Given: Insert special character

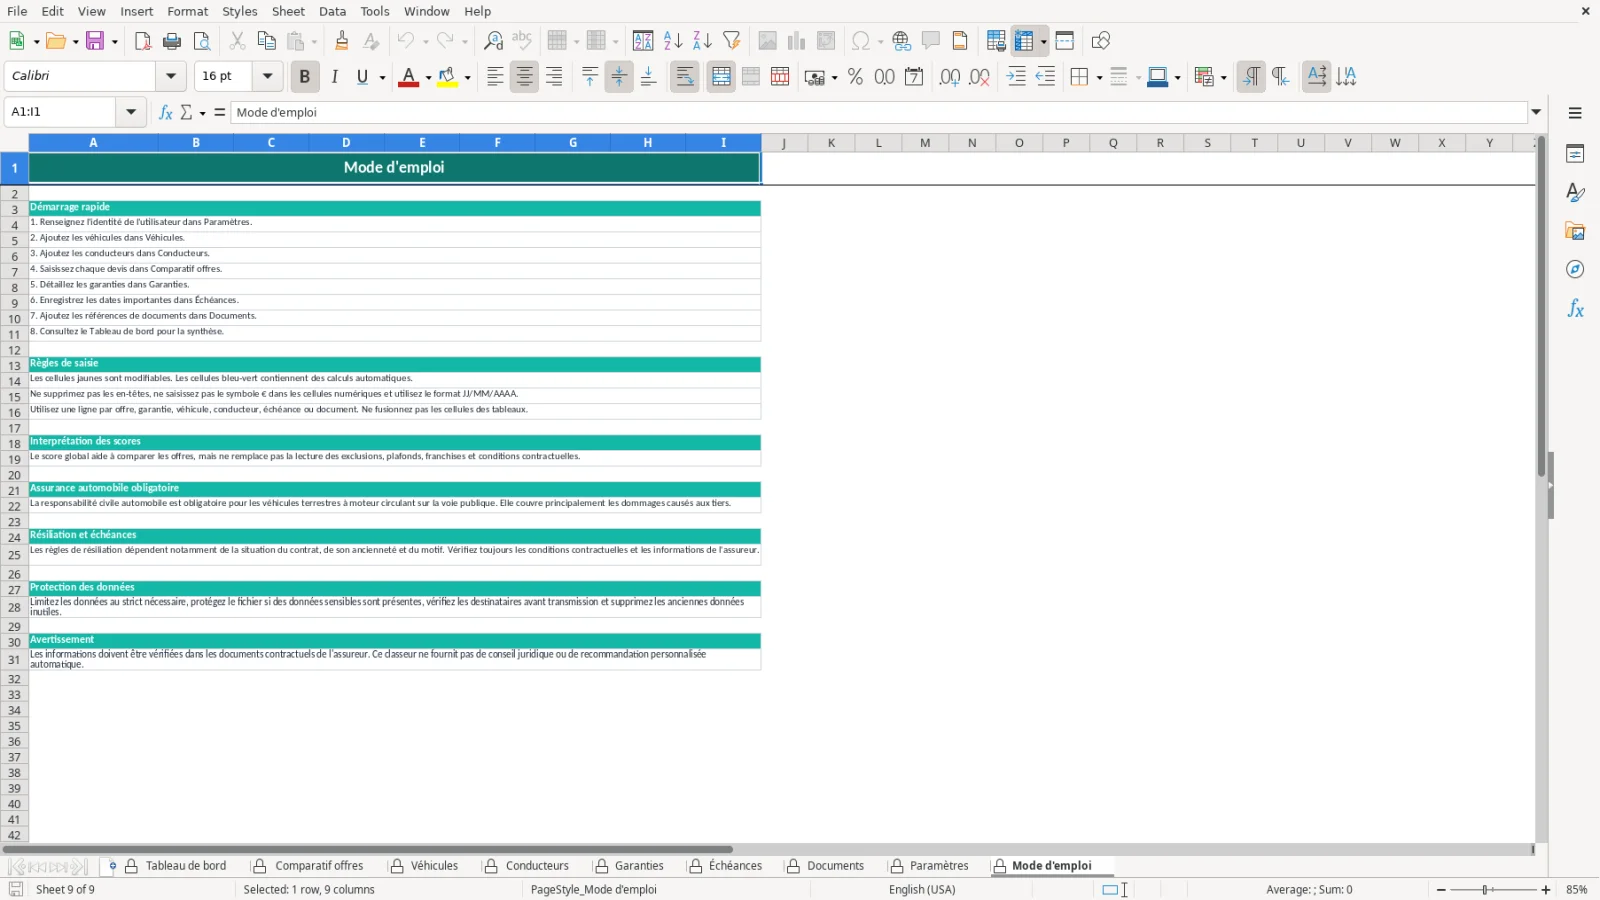Looking at the screenshot, I should pyautogui.click(x=860, y=41).
